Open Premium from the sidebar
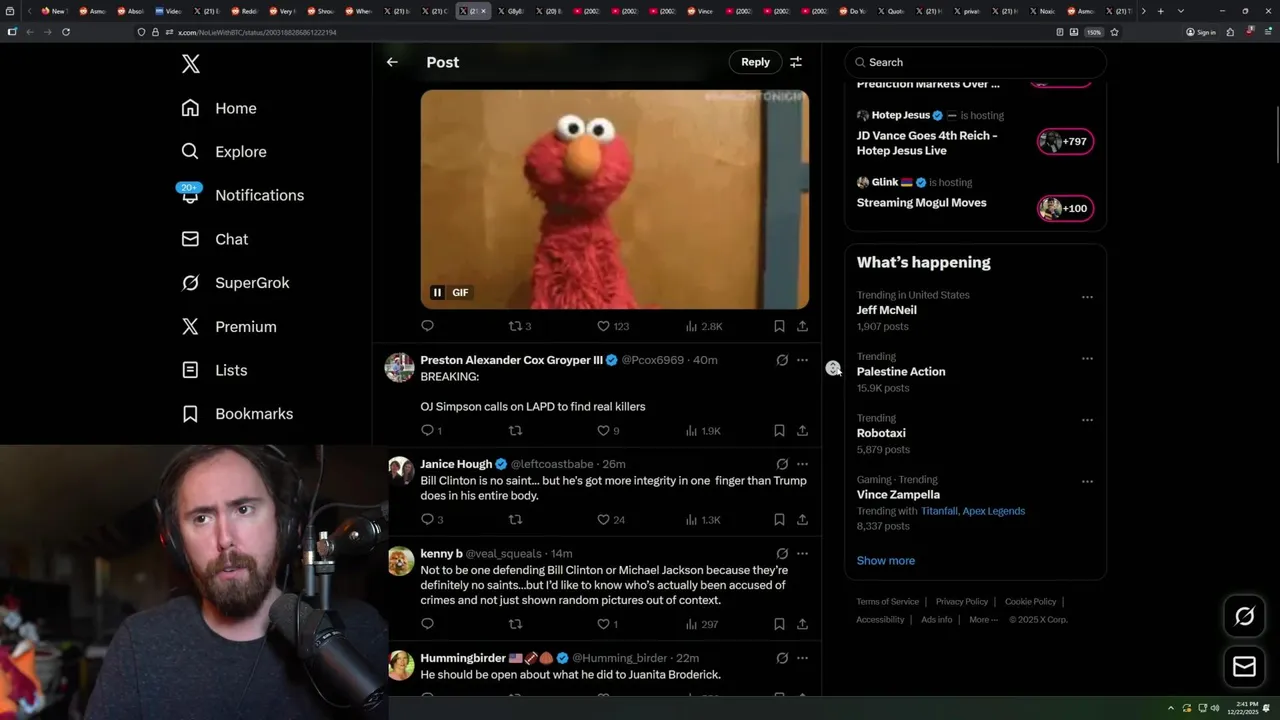1280x720 pixels. (228, 326)
